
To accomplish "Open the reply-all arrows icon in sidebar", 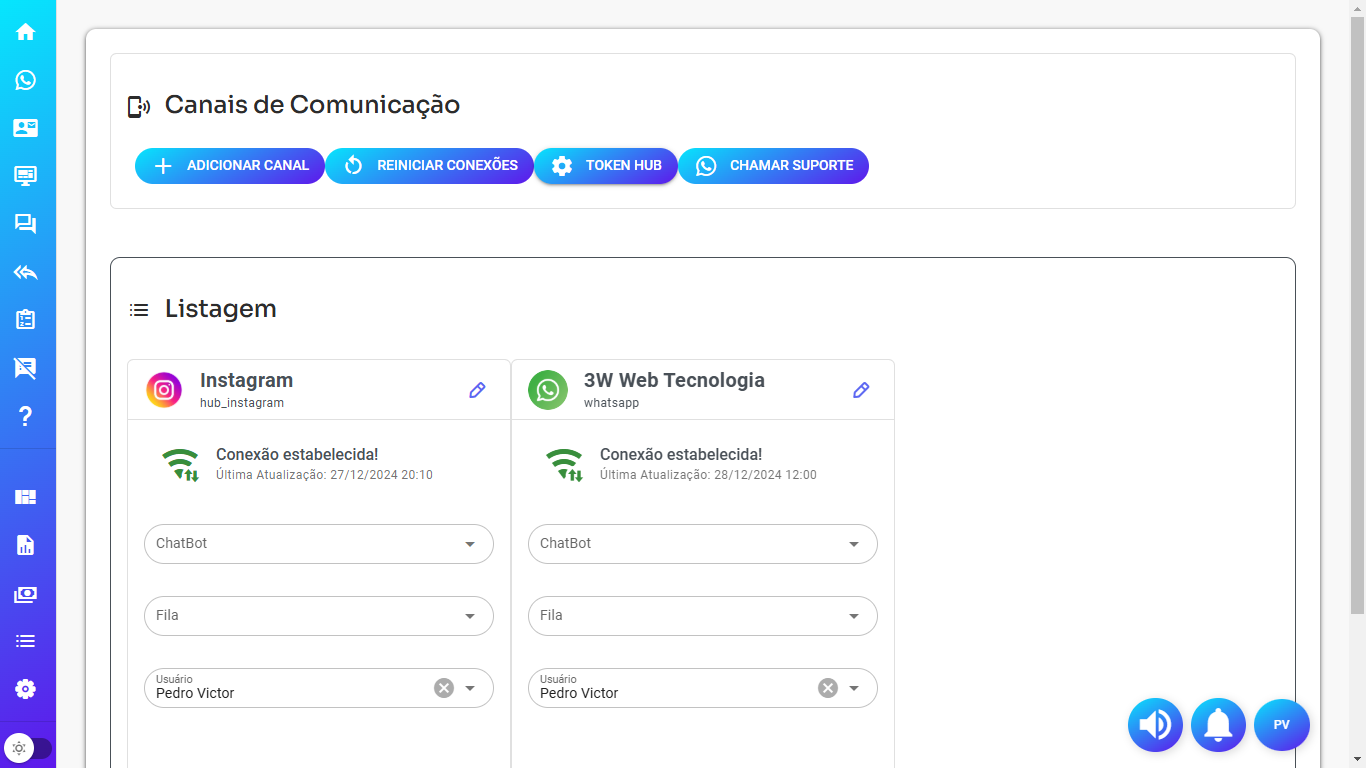I will (26, 272).
